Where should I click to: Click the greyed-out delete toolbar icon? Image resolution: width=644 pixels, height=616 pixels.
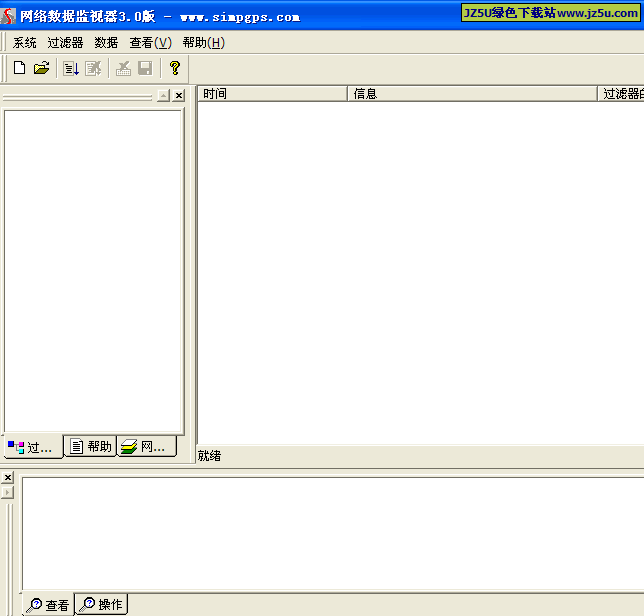point(123,68)
